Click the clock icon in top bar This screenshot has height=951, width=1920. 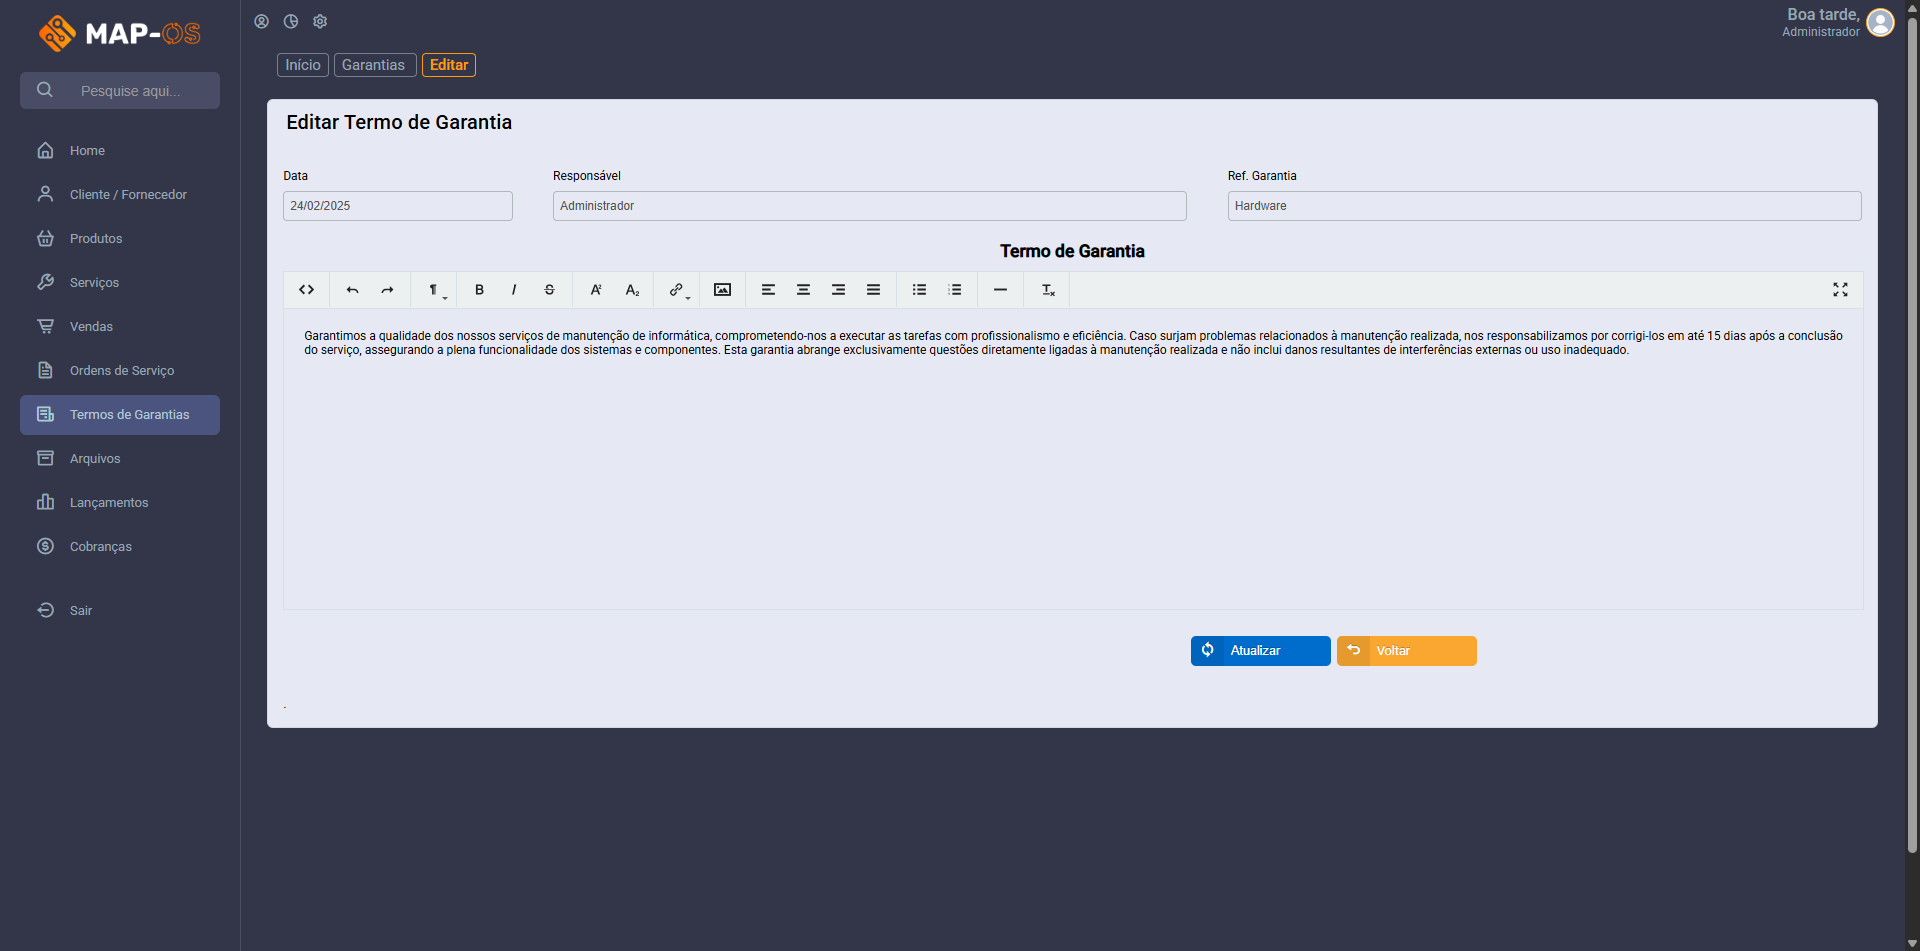point(291,21)
